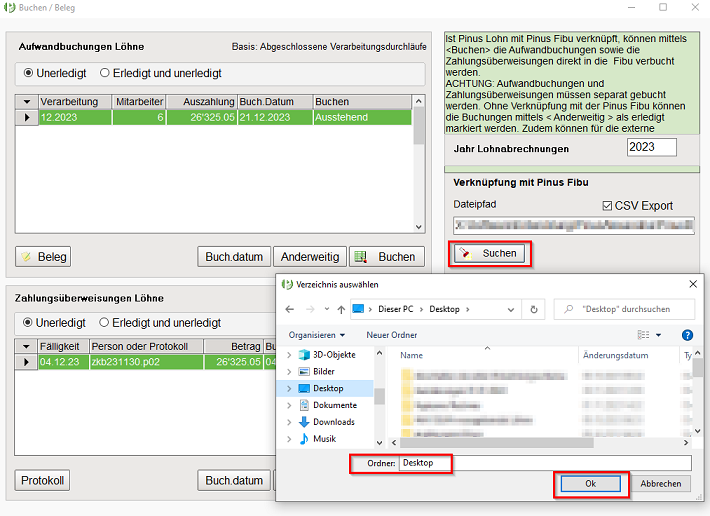Click the Auszahlung column header

pos(202,102)
